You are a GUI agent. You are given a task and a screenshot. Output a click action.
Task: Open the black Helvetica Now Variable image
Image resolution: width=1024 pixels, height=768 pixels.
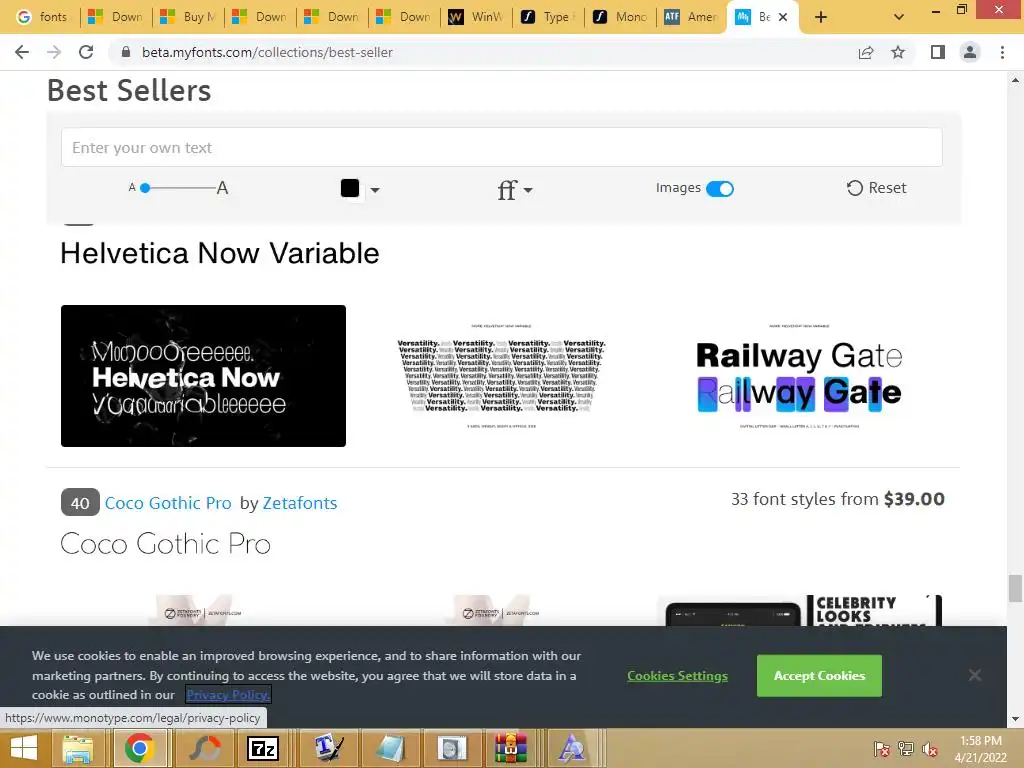pyautogui.click(x=203, y=376)
